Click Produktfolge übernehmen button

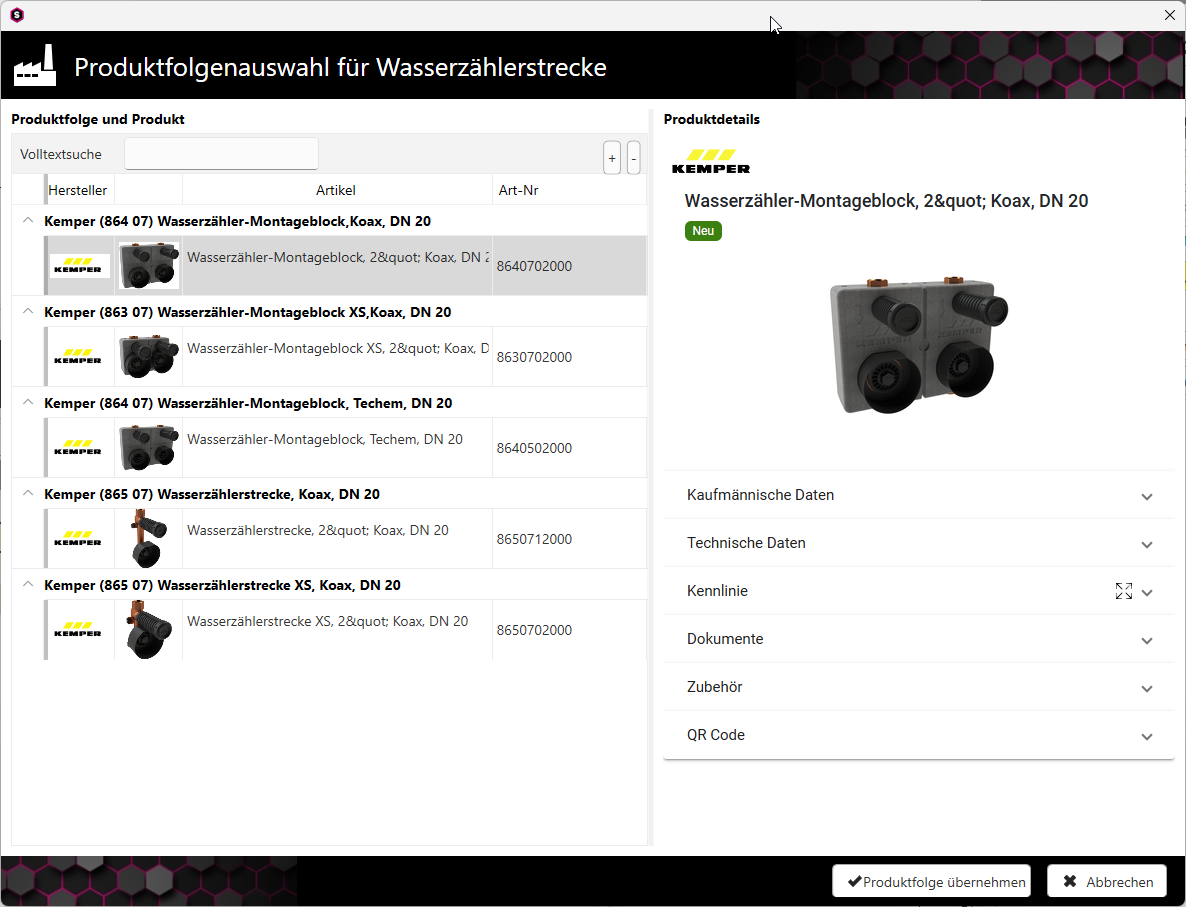coord(931,881)
